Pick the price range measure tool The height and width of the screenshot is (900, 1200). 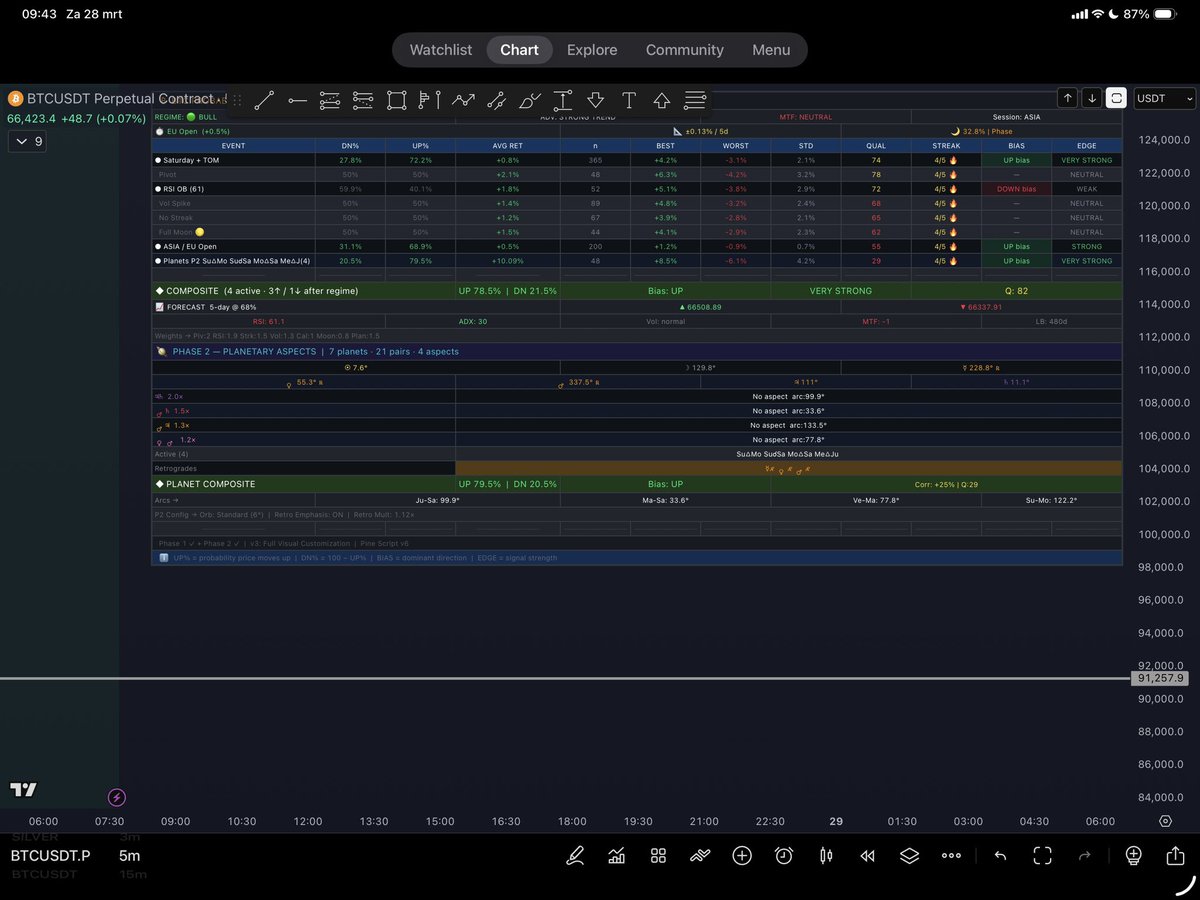tap(563, 100)
